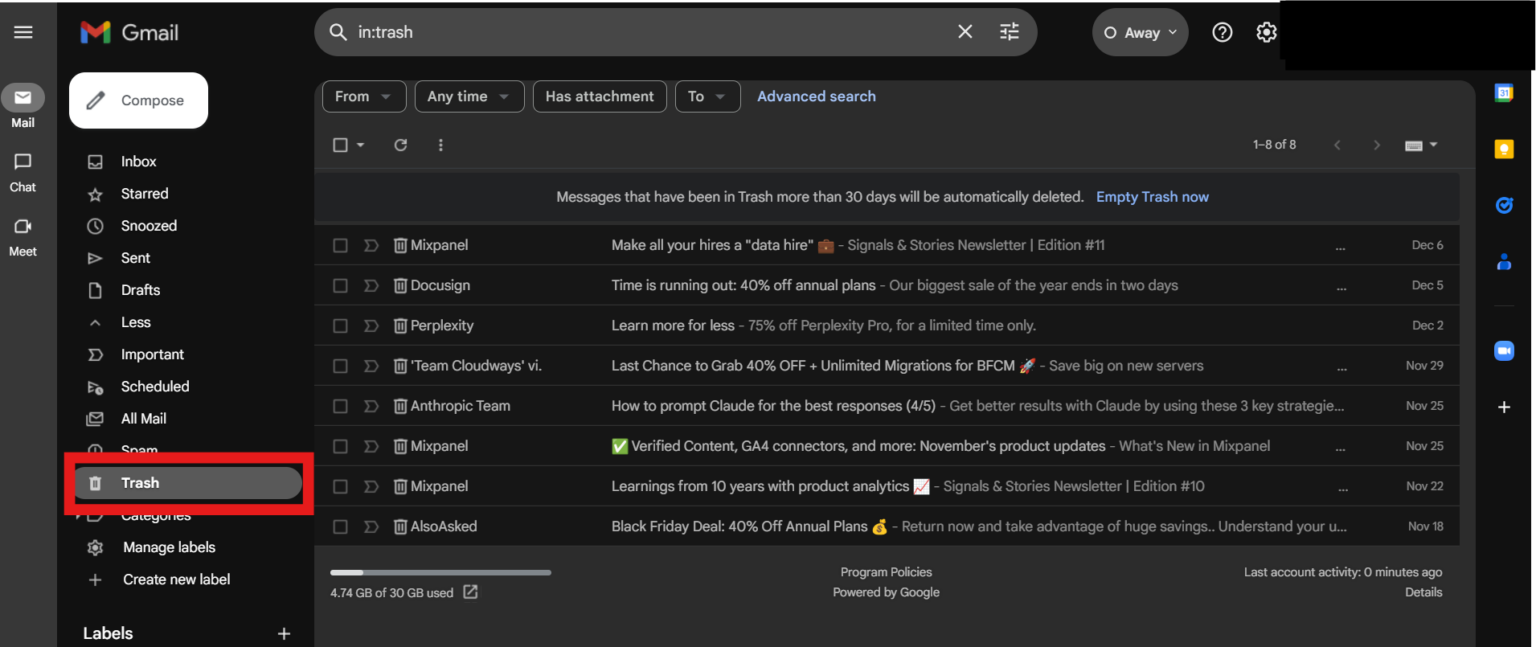Check the select-all checkbox above the list

tap(341, 144)
